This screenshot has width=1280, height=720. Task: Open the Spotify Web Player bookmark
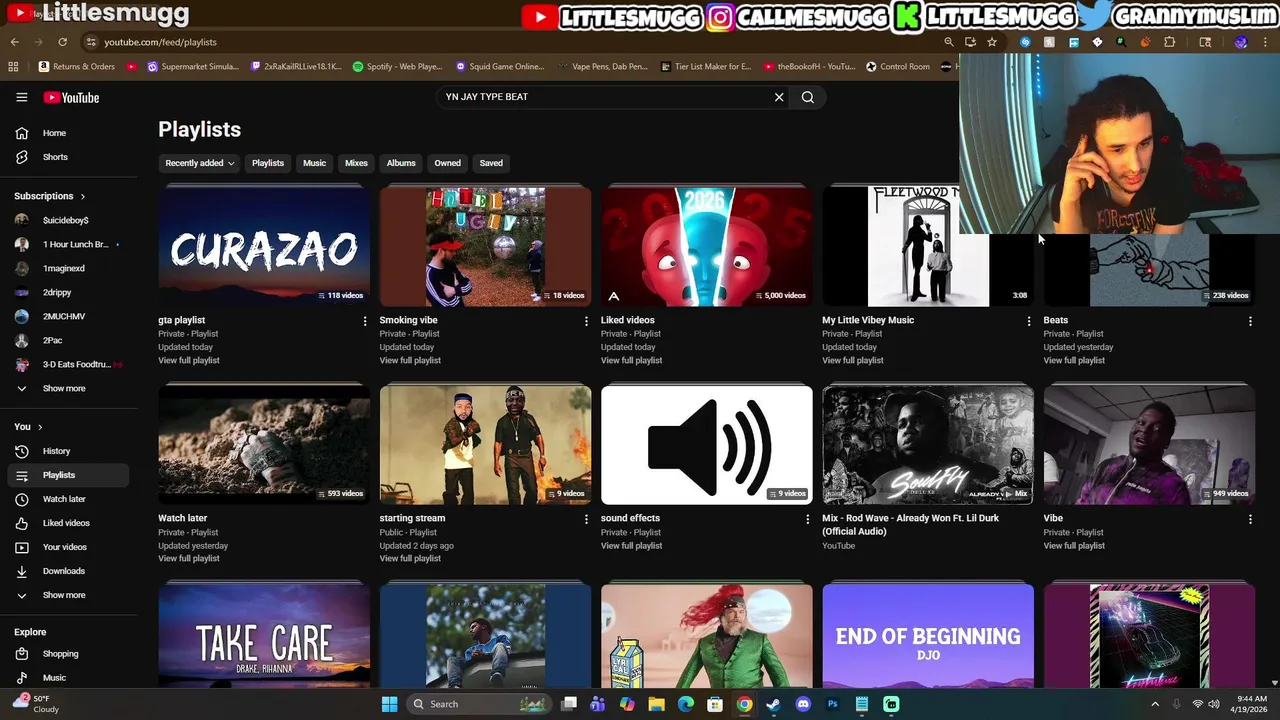pyautogui.click(x=398, y=67)
